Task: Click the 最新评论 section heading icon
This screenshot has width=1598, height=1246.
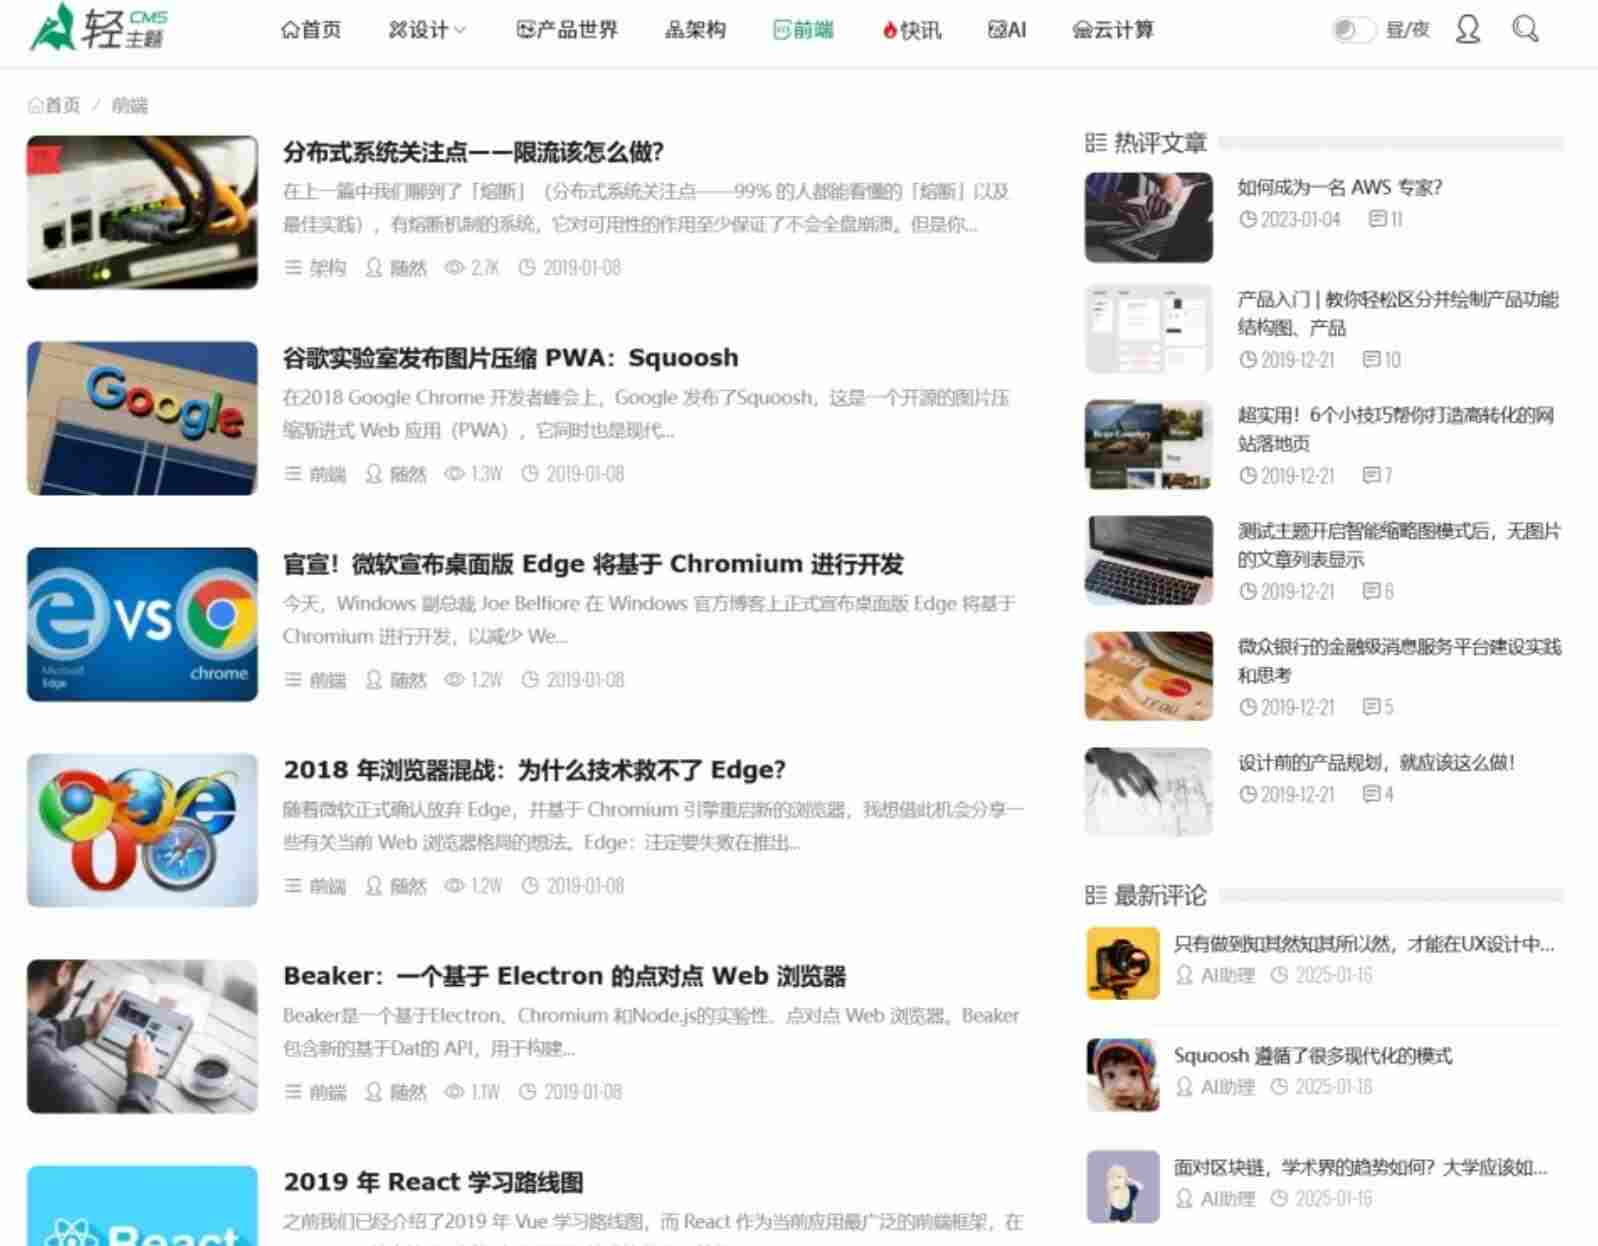Action: [x=1095, y=895]
